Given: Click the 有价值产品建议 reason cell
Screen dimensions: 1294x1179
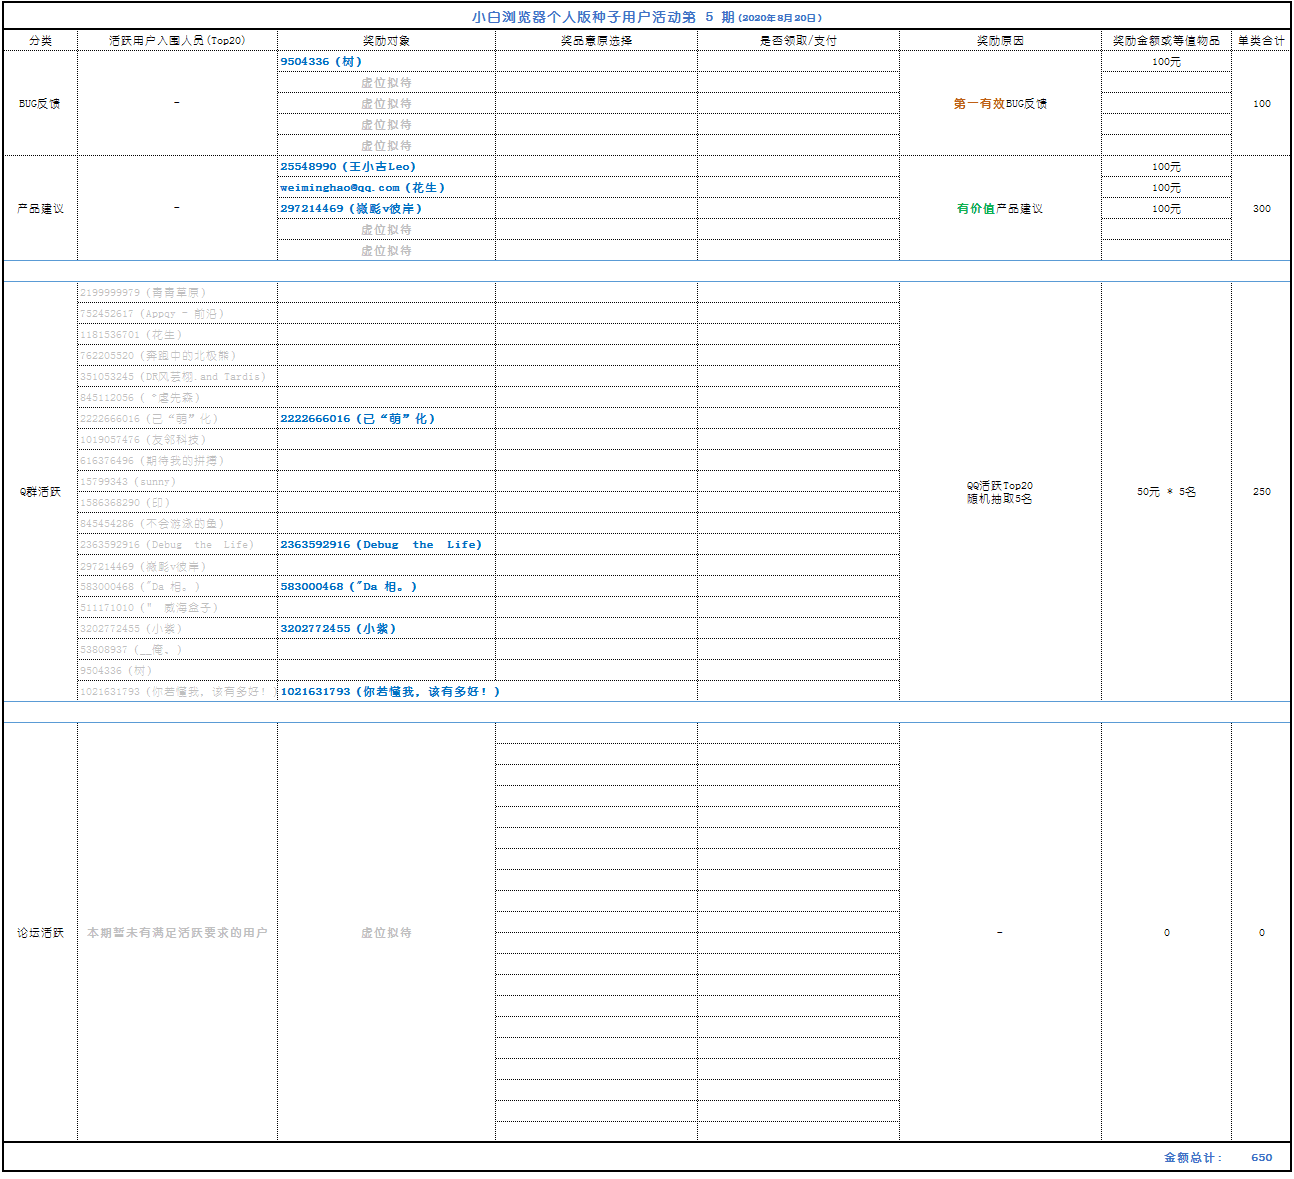Looking at the screenshot, I should (1000, 209).
